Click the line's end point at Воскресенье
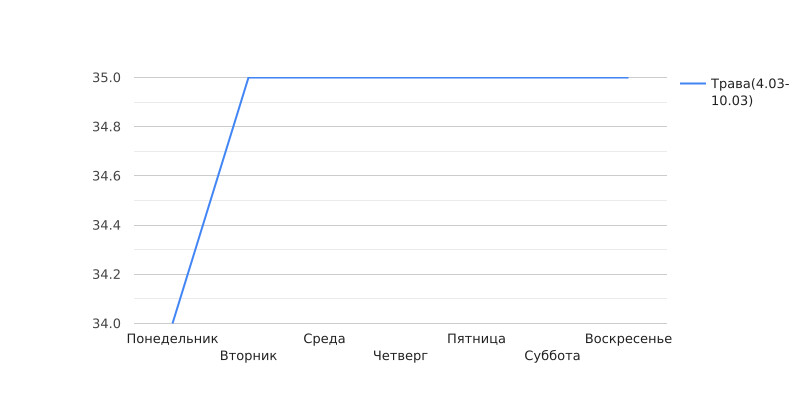This screenshot has width=800, height=400. 629,78
